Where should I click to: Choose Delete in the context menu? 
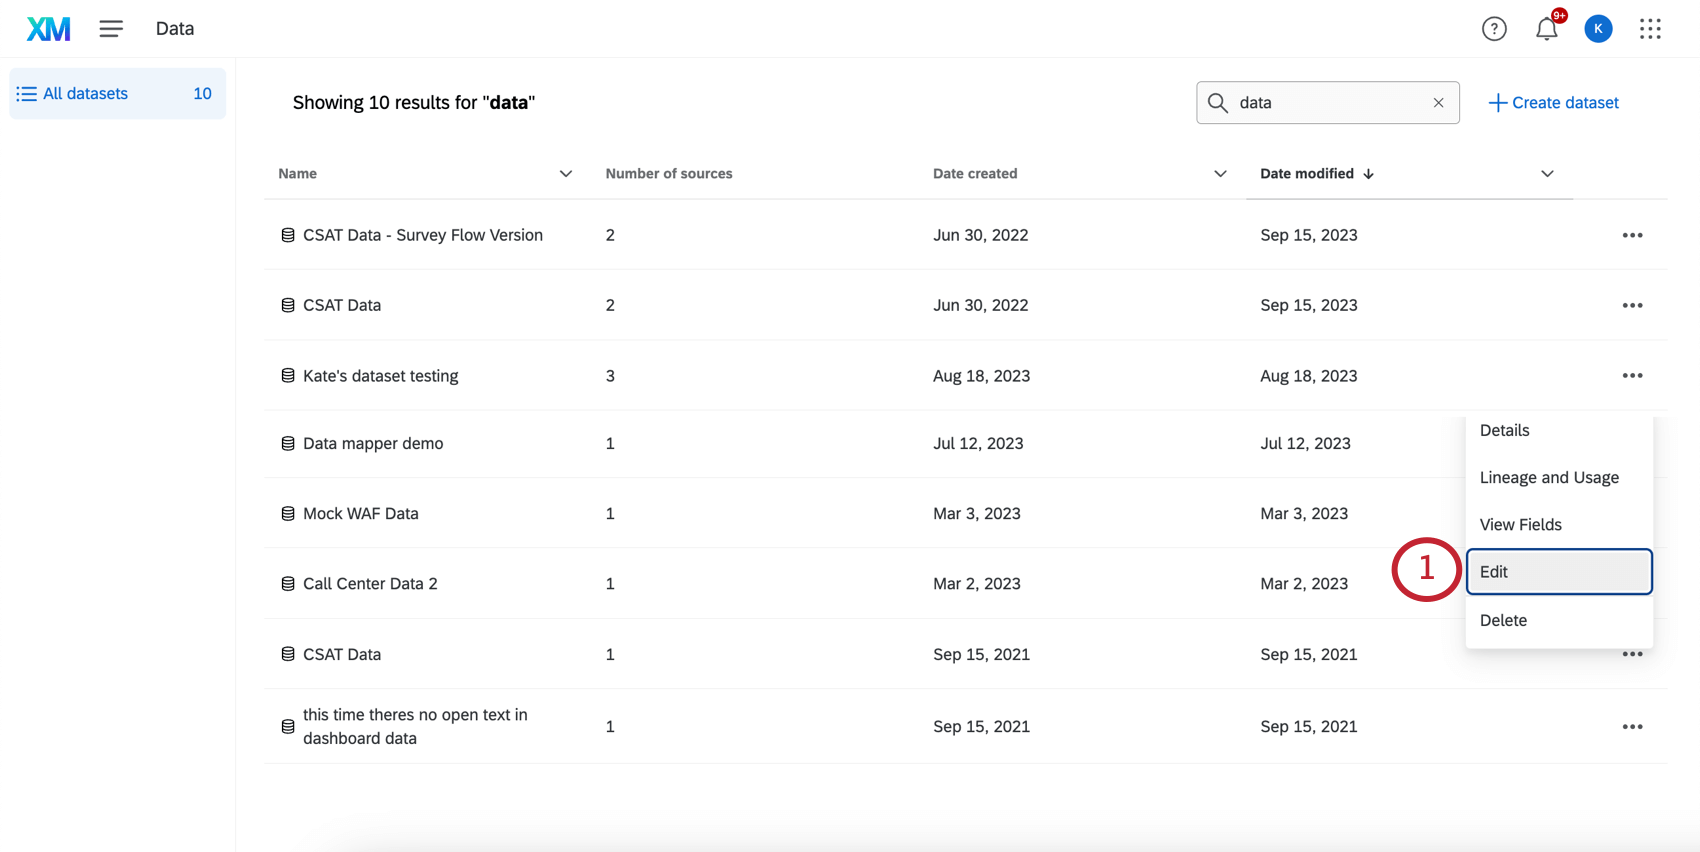[x=1503, y=620]
